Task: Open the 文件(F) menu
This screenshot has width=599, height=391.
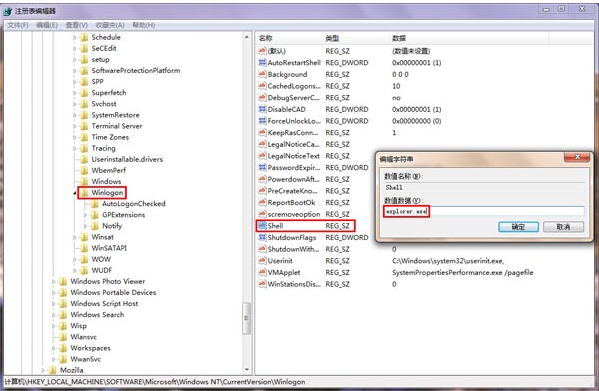Action: pyautogui.click(x=18, y=25)
